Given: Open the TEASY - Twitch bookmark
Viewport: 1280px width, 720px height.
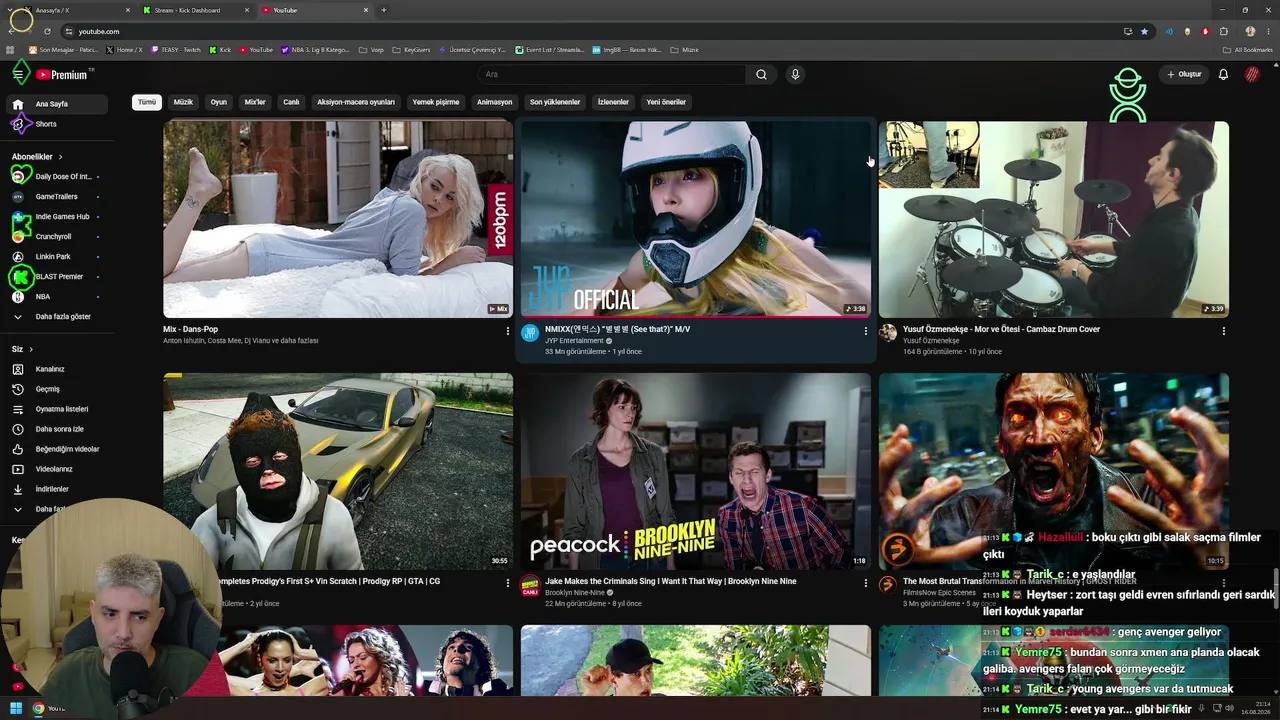Looking at the screenshot, I should click(x=175, y=50).
